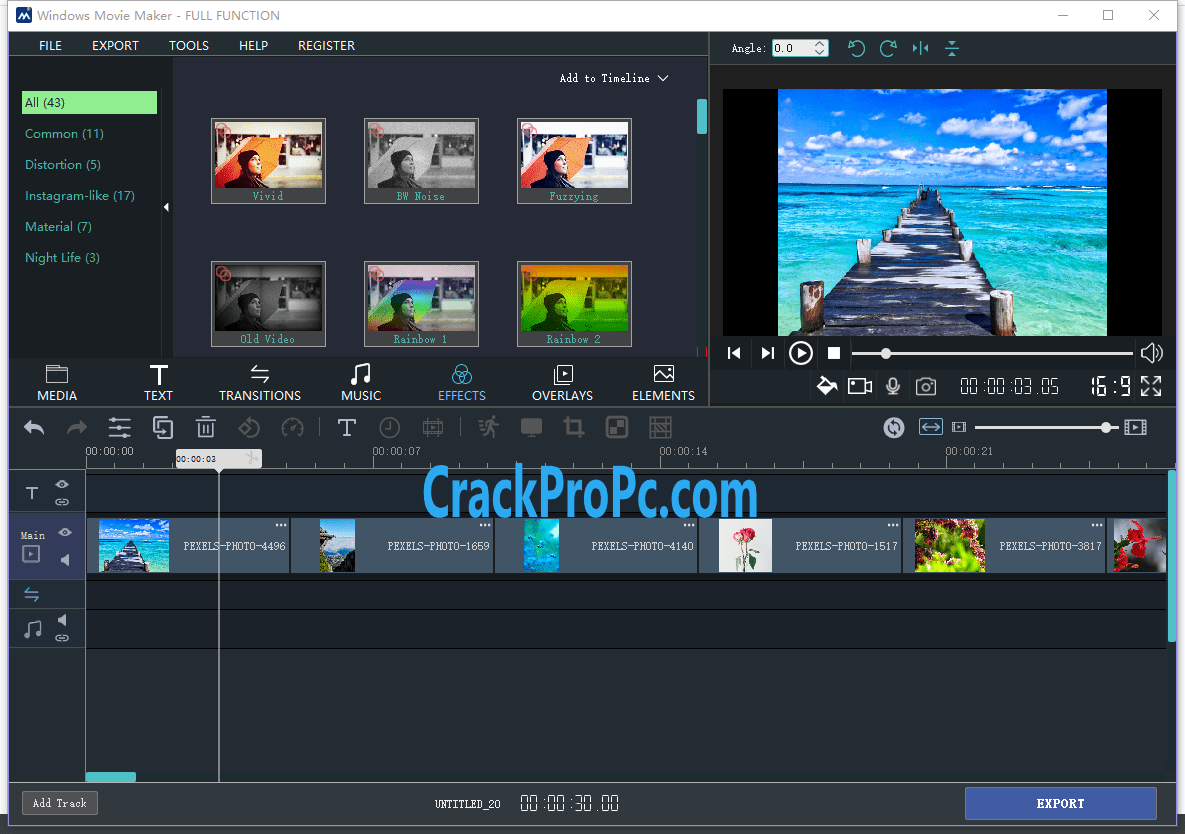This screenshot has width=1185, height=834.
Task: Click the Angle spinner arrows
Action: (820, 48)
